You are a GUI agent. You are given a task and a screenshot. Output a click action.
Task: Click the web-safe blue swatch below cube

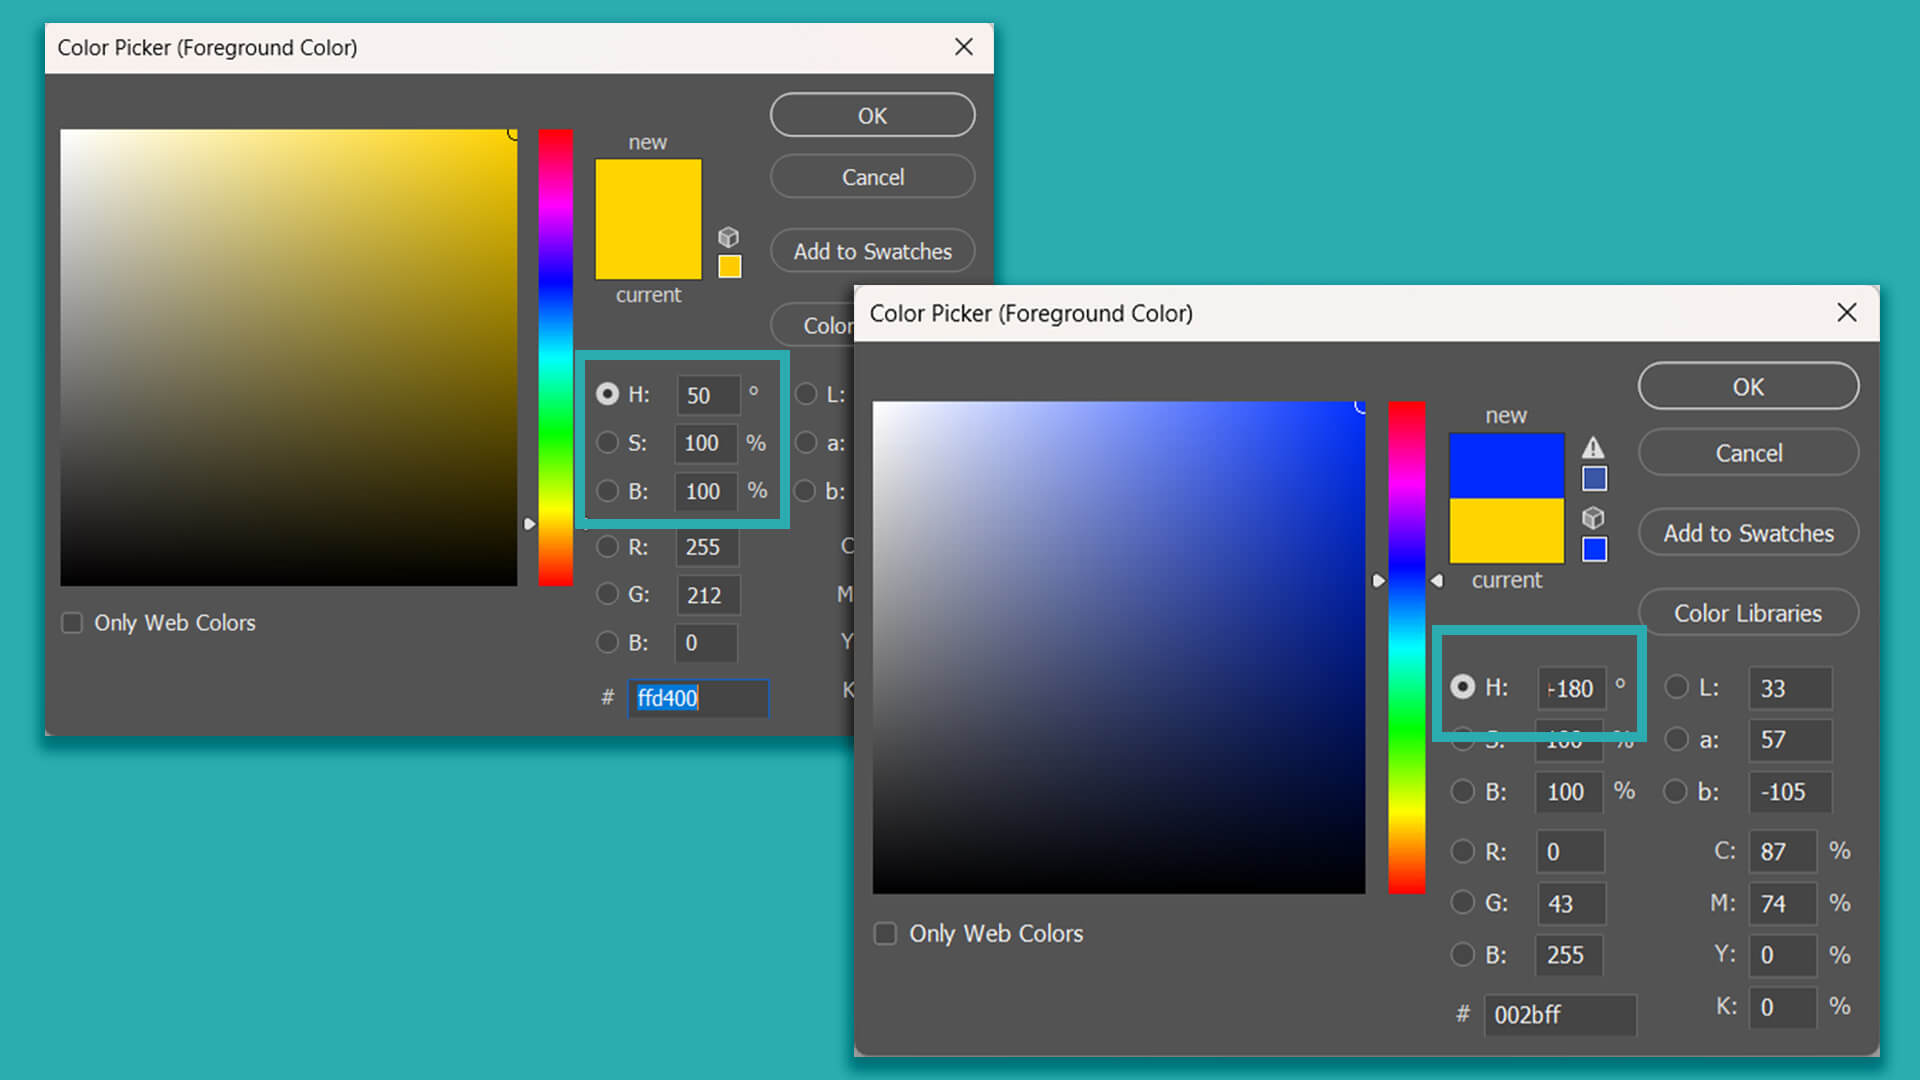(x=1594, y=549)
